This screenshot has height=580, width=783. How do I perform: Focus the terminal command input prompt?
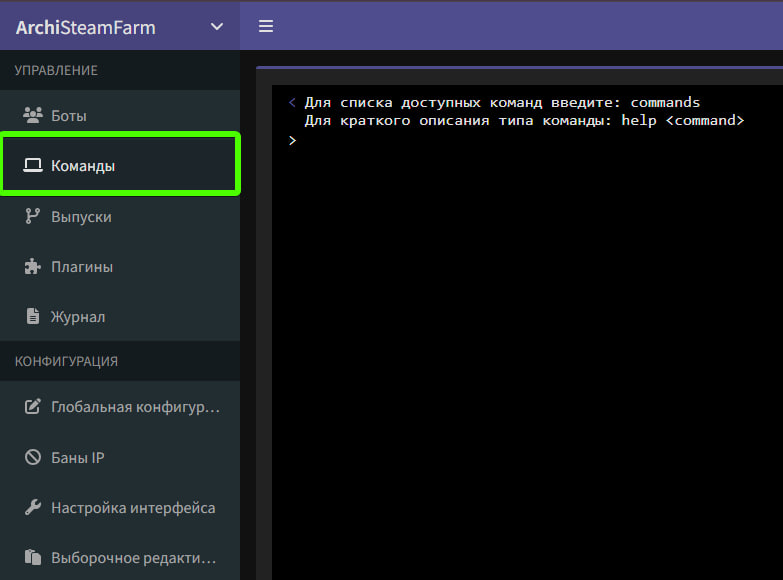(500, 142)
